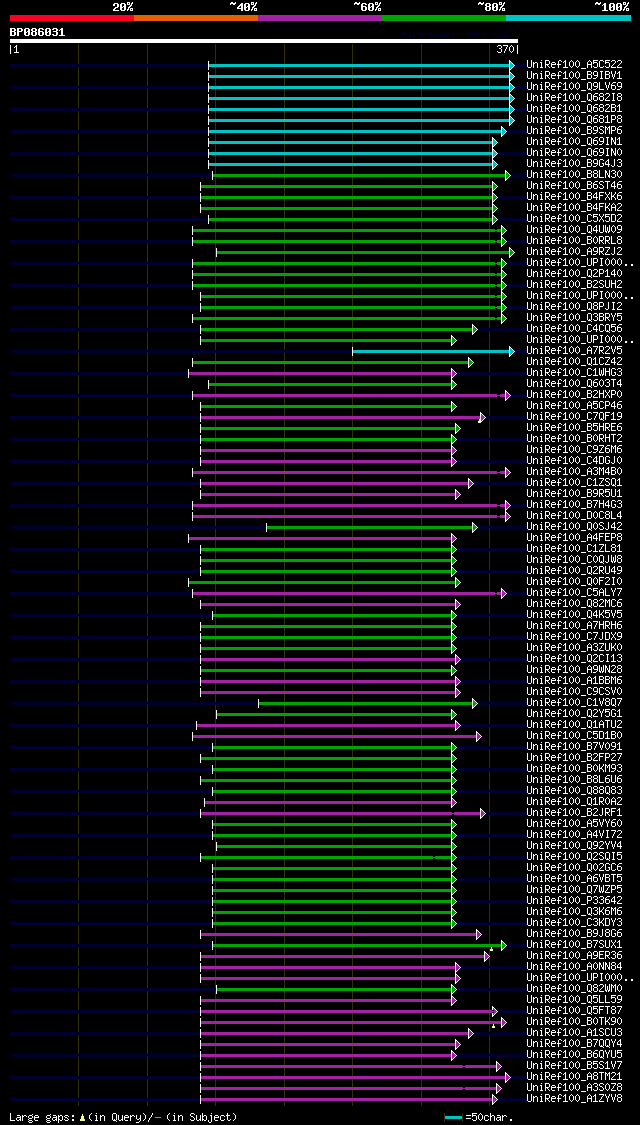The height and width of the screenshot is (1125, 640).
Task: Select the UniRef100_Q4K5V5 label
Action: pos(574,614)
